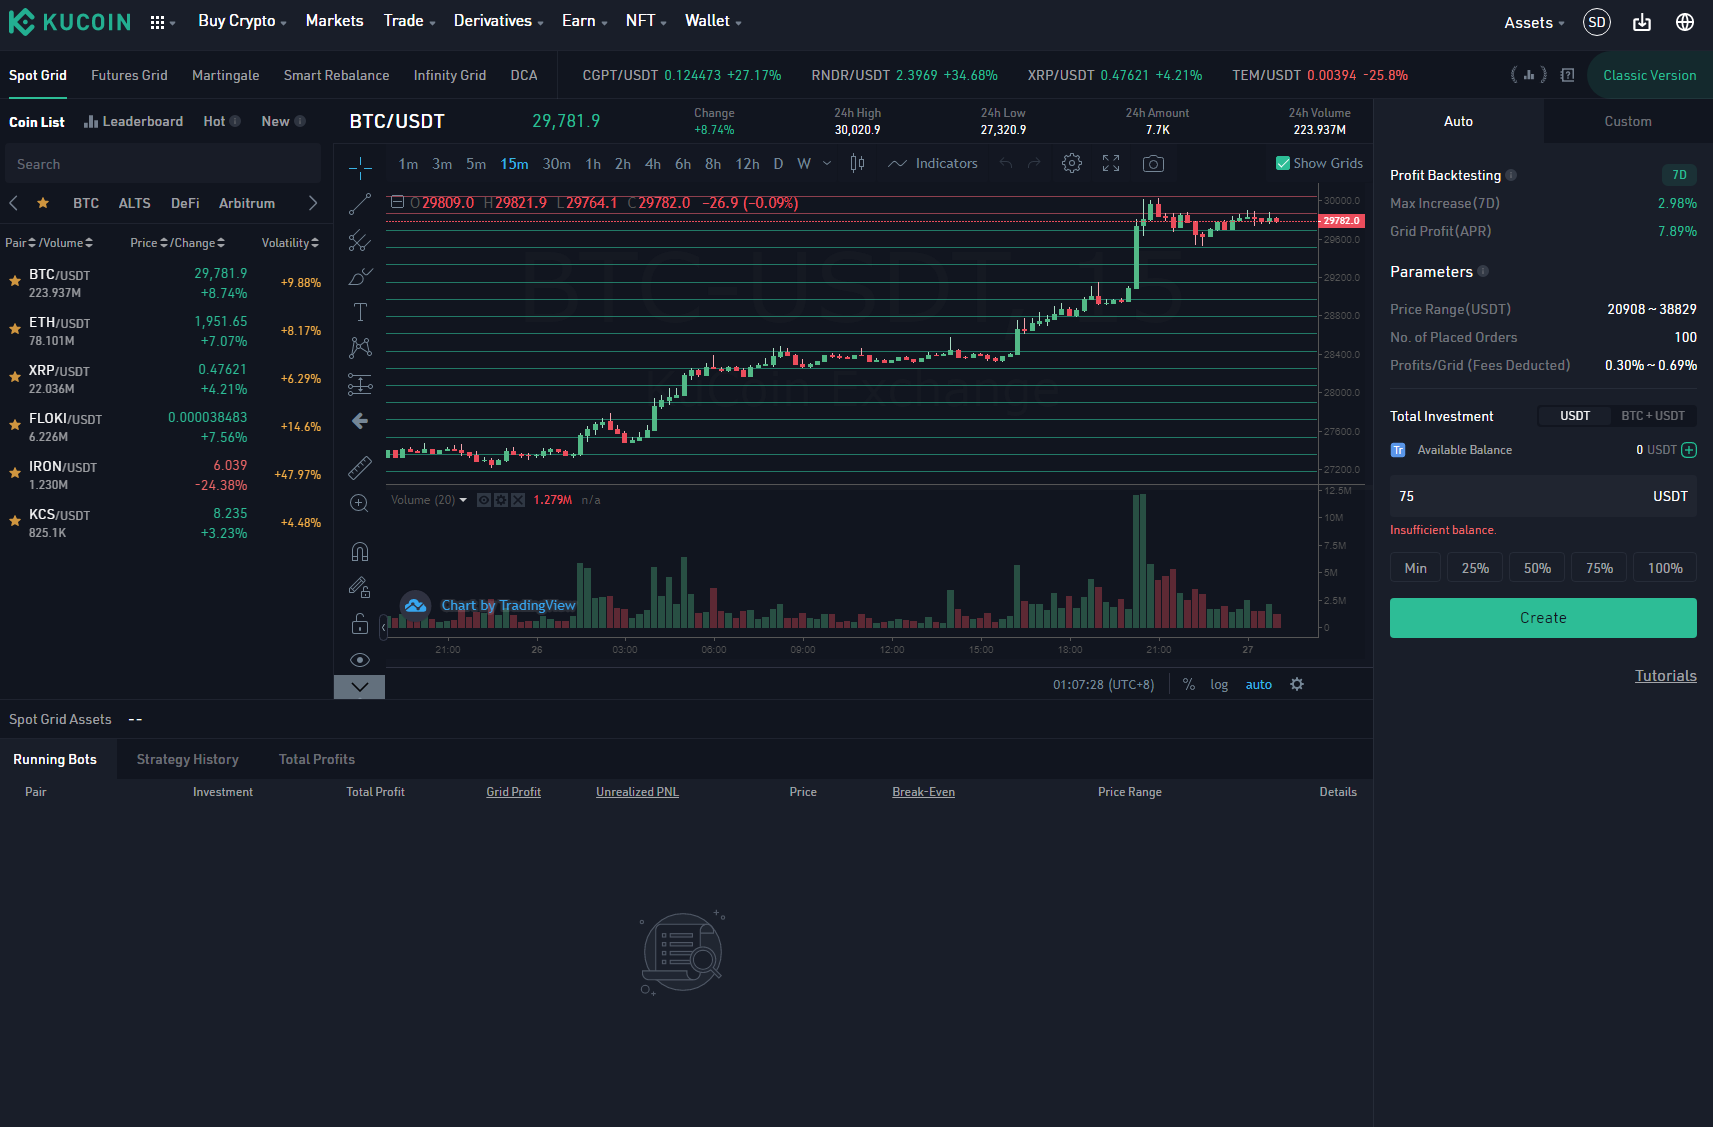Select the text annotation tool
Viewport: 1713px width, 1127px height.
click(360, 312)
